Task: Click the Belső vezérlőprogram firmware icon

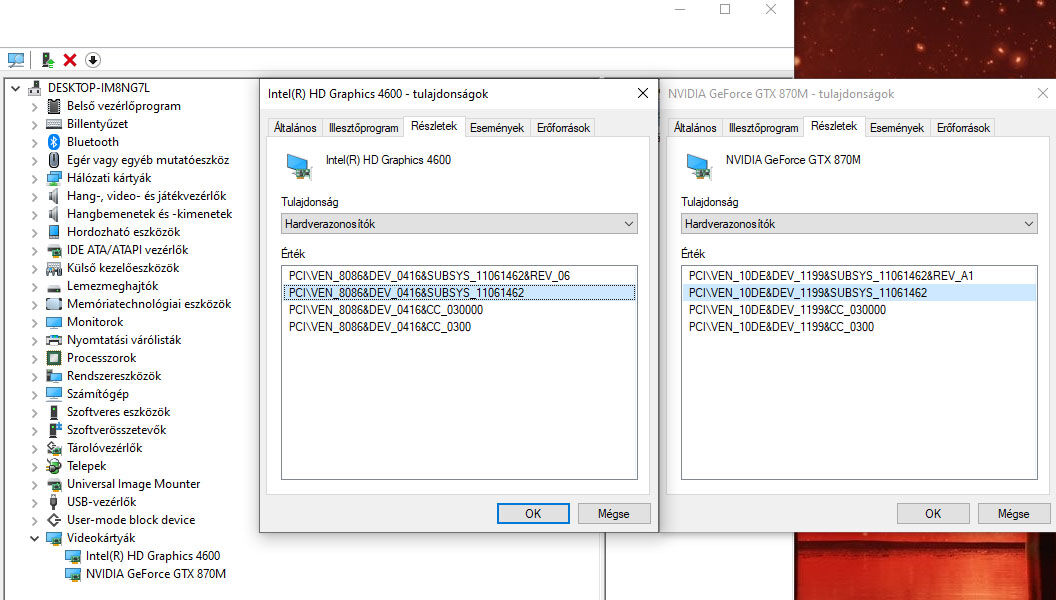Action: (54, 106)
